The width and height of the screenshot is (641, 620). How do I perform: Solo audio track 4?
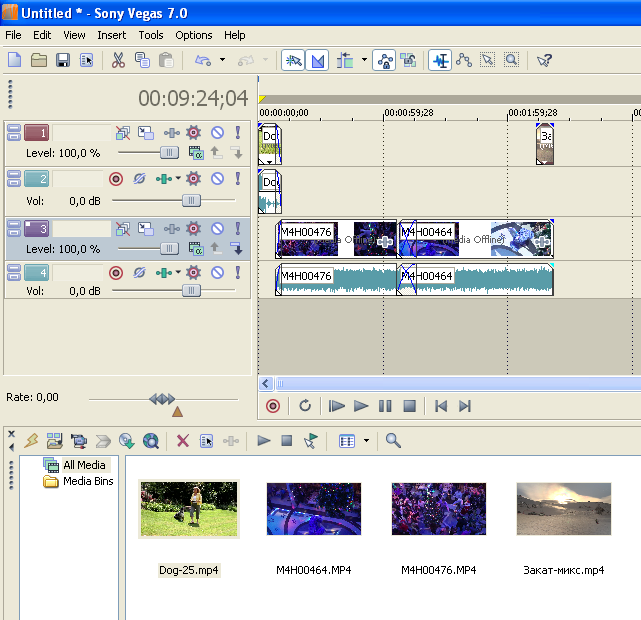(x=238, y=272)
